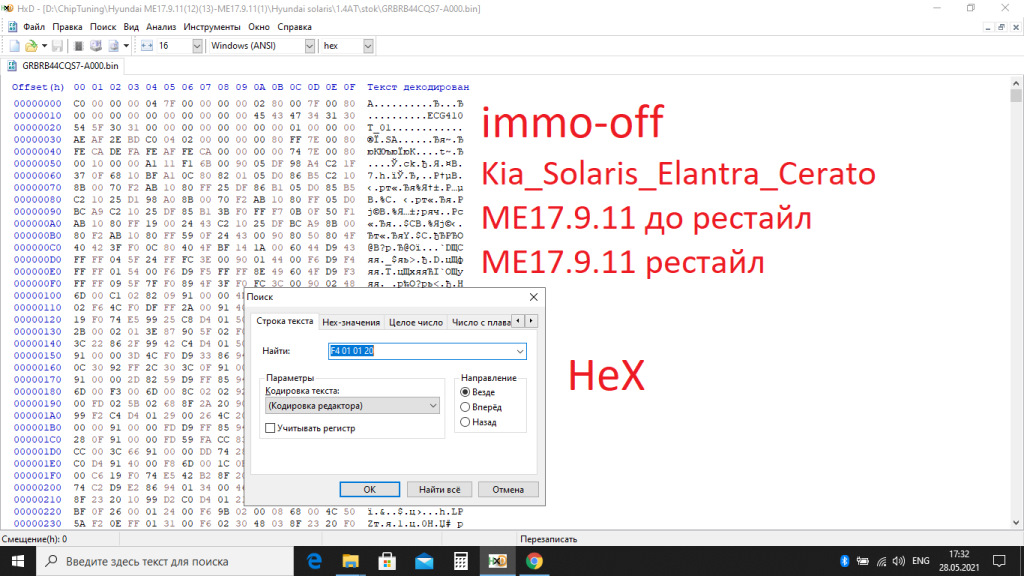This screenshot has width=1024, height=576.
Task: Click the Отмена button
Action: [508, 489]
